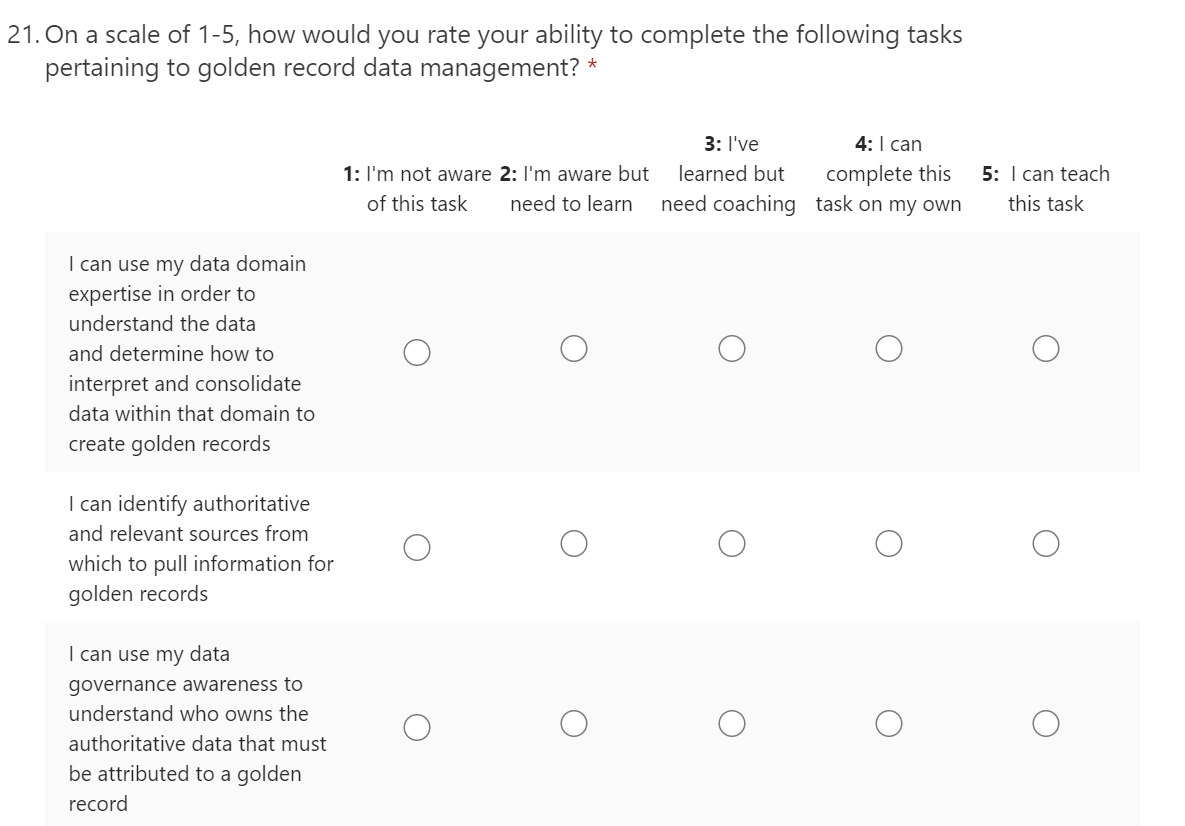This screenshot has width=1185, height=826.
Task: Set identifying authoritative sources to rating 5
Action: [1046, 543]
